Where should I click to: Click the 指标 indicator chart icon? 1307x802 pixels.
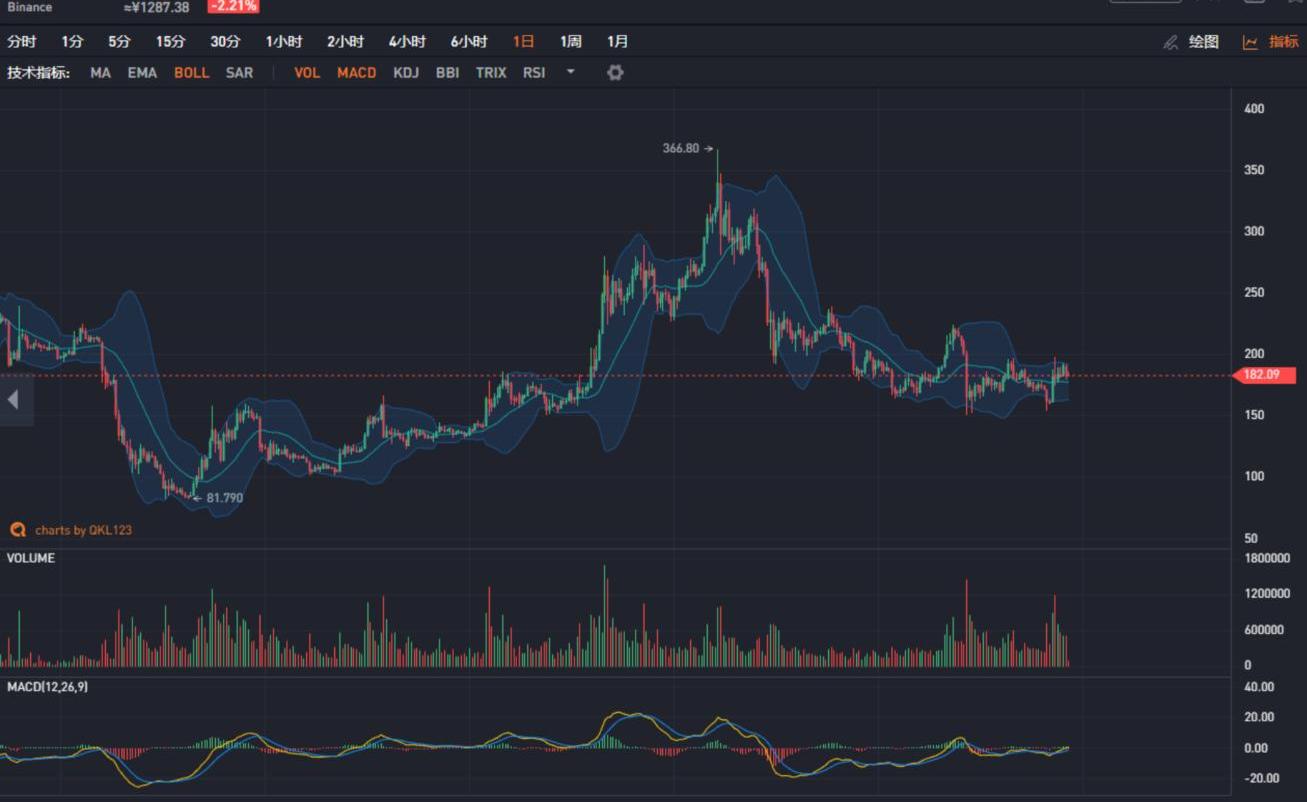pos(1250,42)
